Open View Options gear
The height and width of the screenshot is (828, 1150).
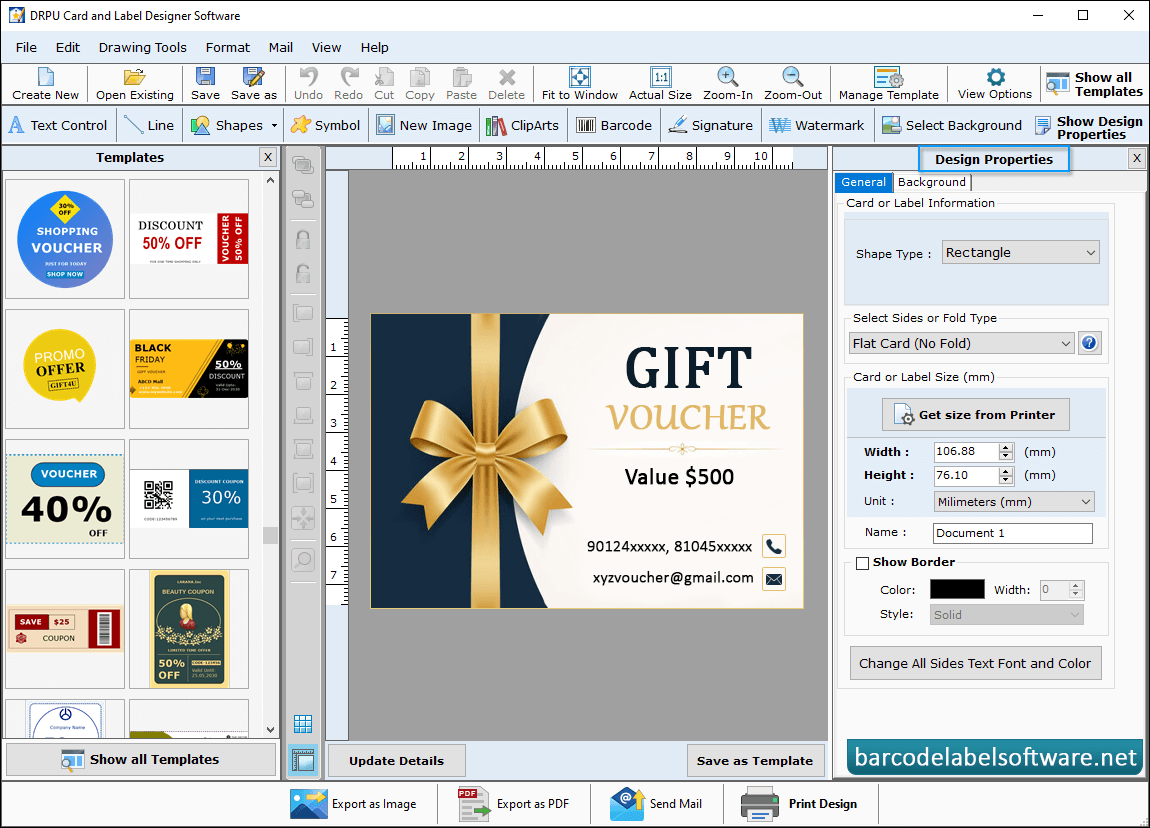click(x=995, y=84)
